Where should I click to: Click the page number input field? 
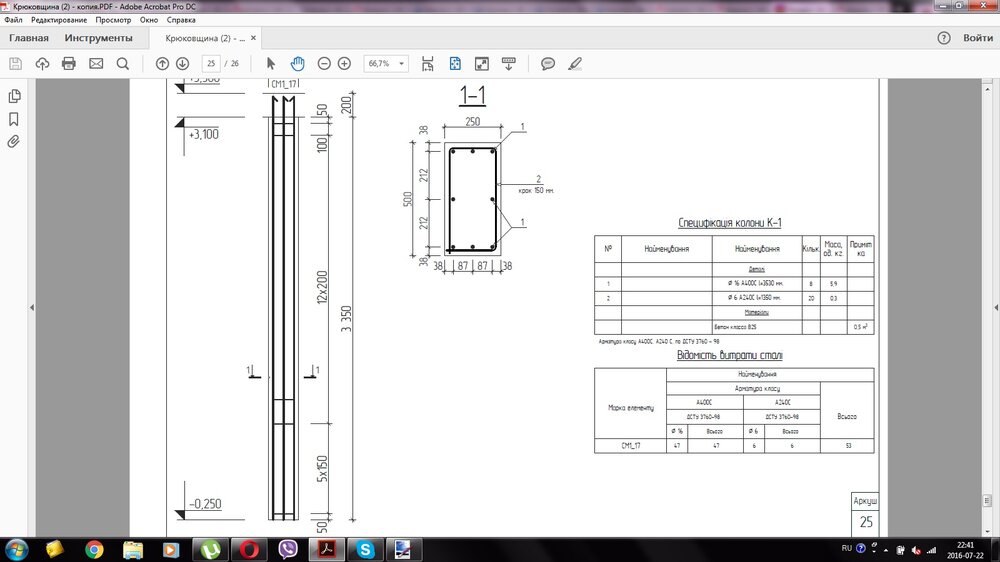pos(210,63)
